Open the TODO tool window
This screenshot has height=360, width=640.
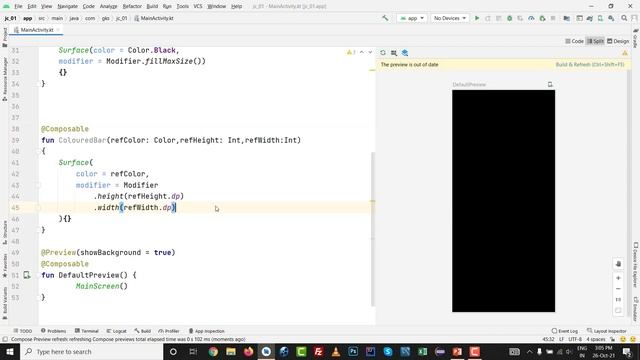[x=22, y=331]
